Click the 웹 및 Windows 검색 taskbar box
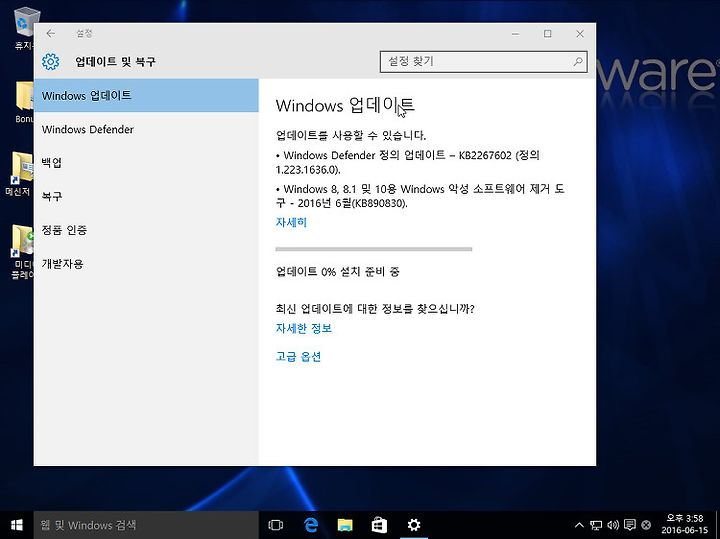720x539 pixels. (x=146, y=525)
